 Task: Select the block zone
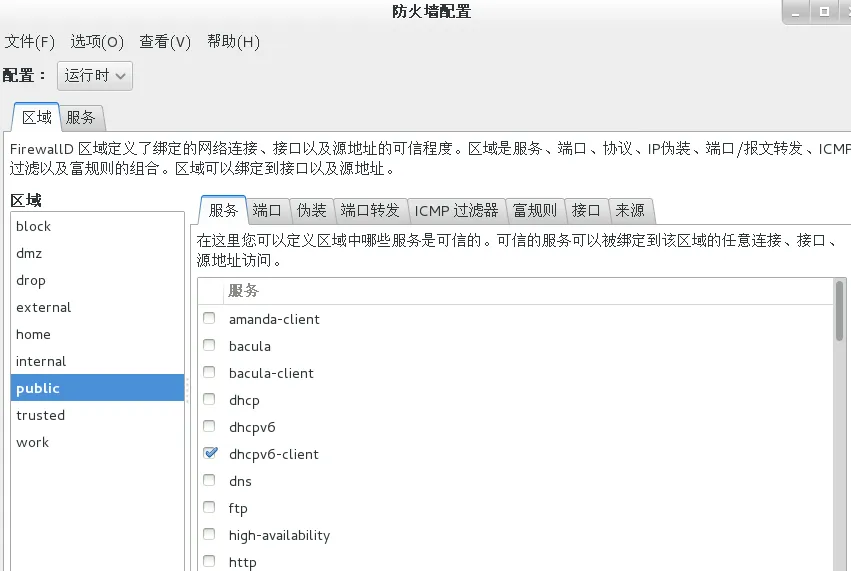(x=98, y=226)
